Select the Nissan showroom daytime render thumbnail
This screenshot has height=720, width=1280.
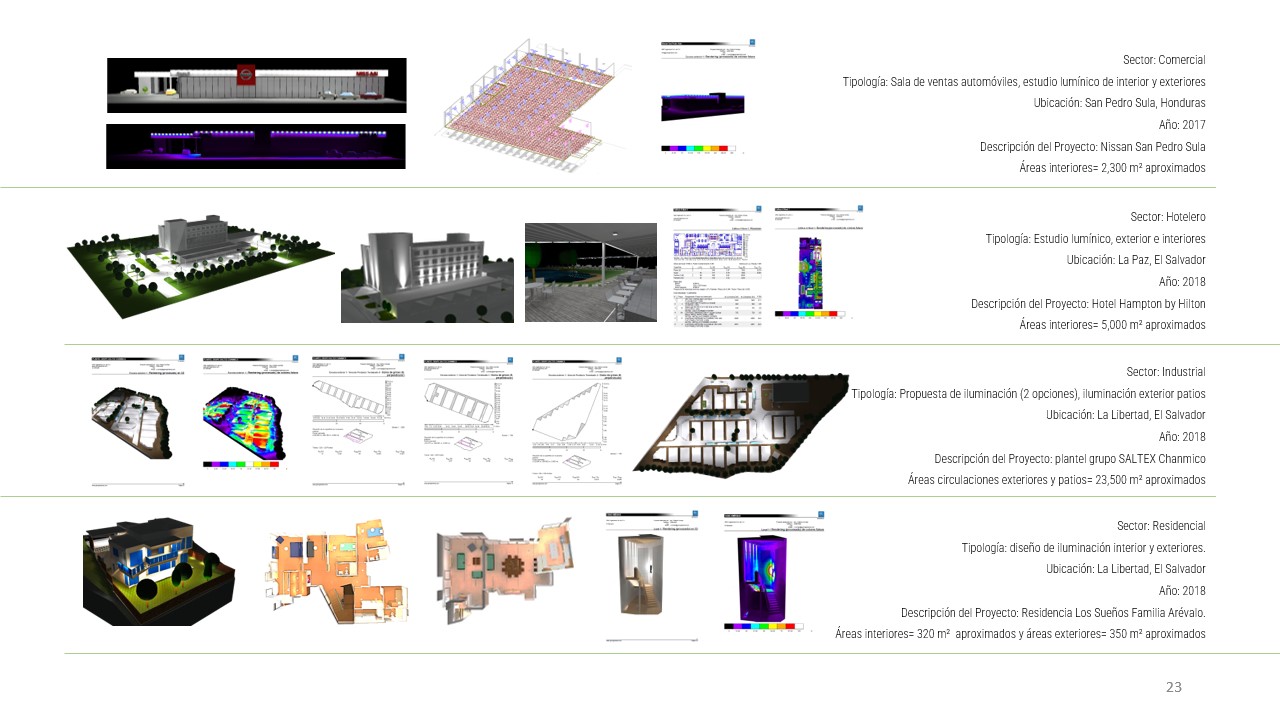click(x=256, y=86)
